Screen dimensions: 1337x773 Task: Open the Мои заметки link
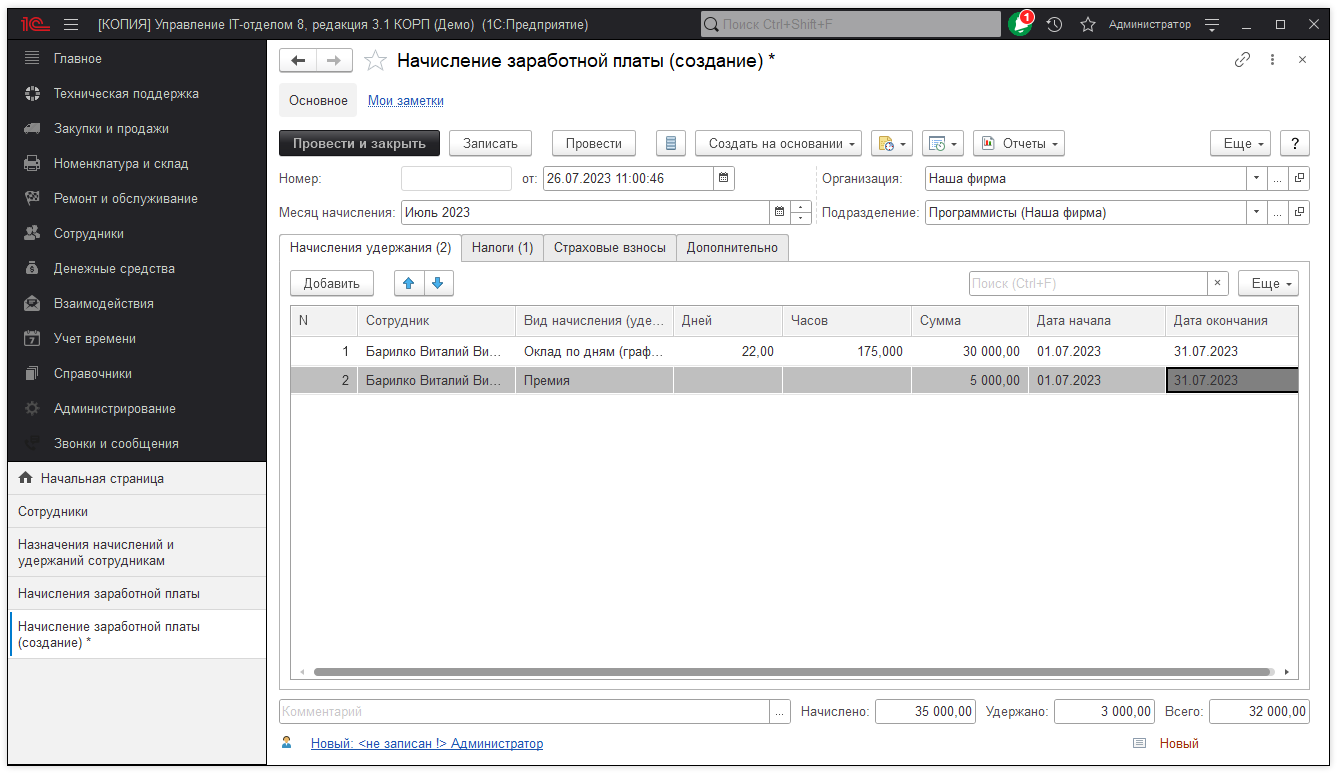[404, 100]
